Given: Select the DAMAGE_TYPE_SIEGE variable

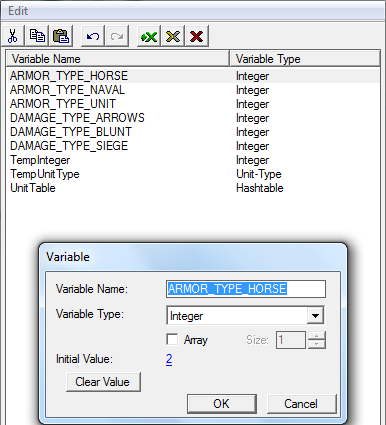Looking at the screenshot, I should 69,146.
